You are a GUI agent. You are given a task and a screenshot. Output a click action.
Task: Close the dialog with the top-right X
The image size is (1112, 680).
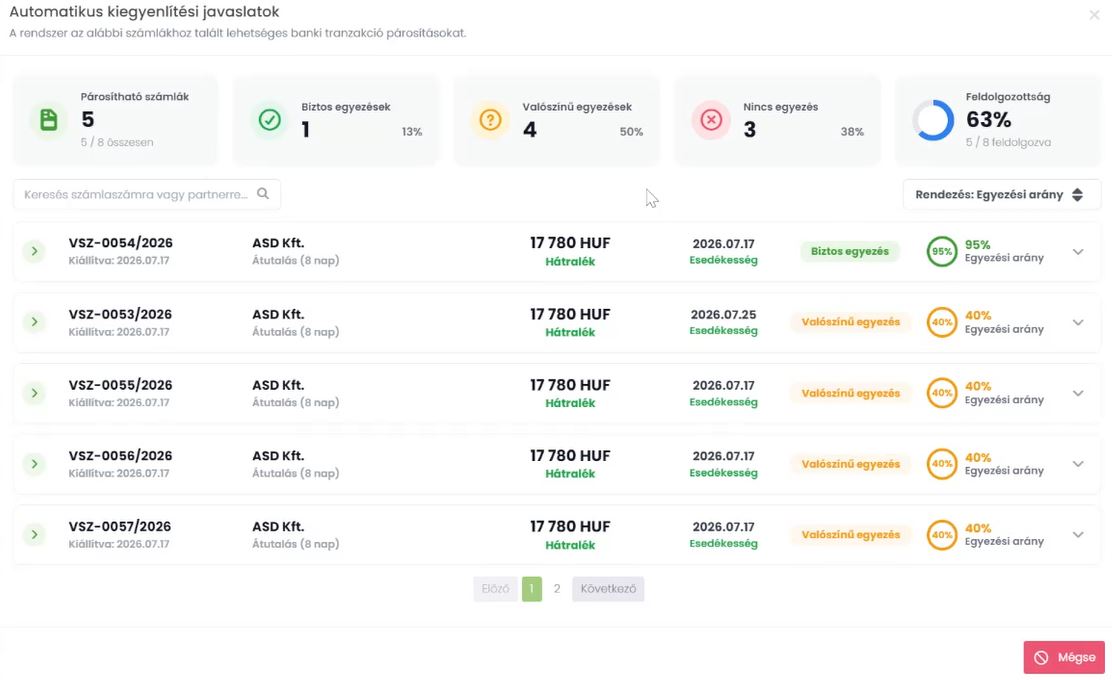pyautogui.click(x=1094, y=15)
